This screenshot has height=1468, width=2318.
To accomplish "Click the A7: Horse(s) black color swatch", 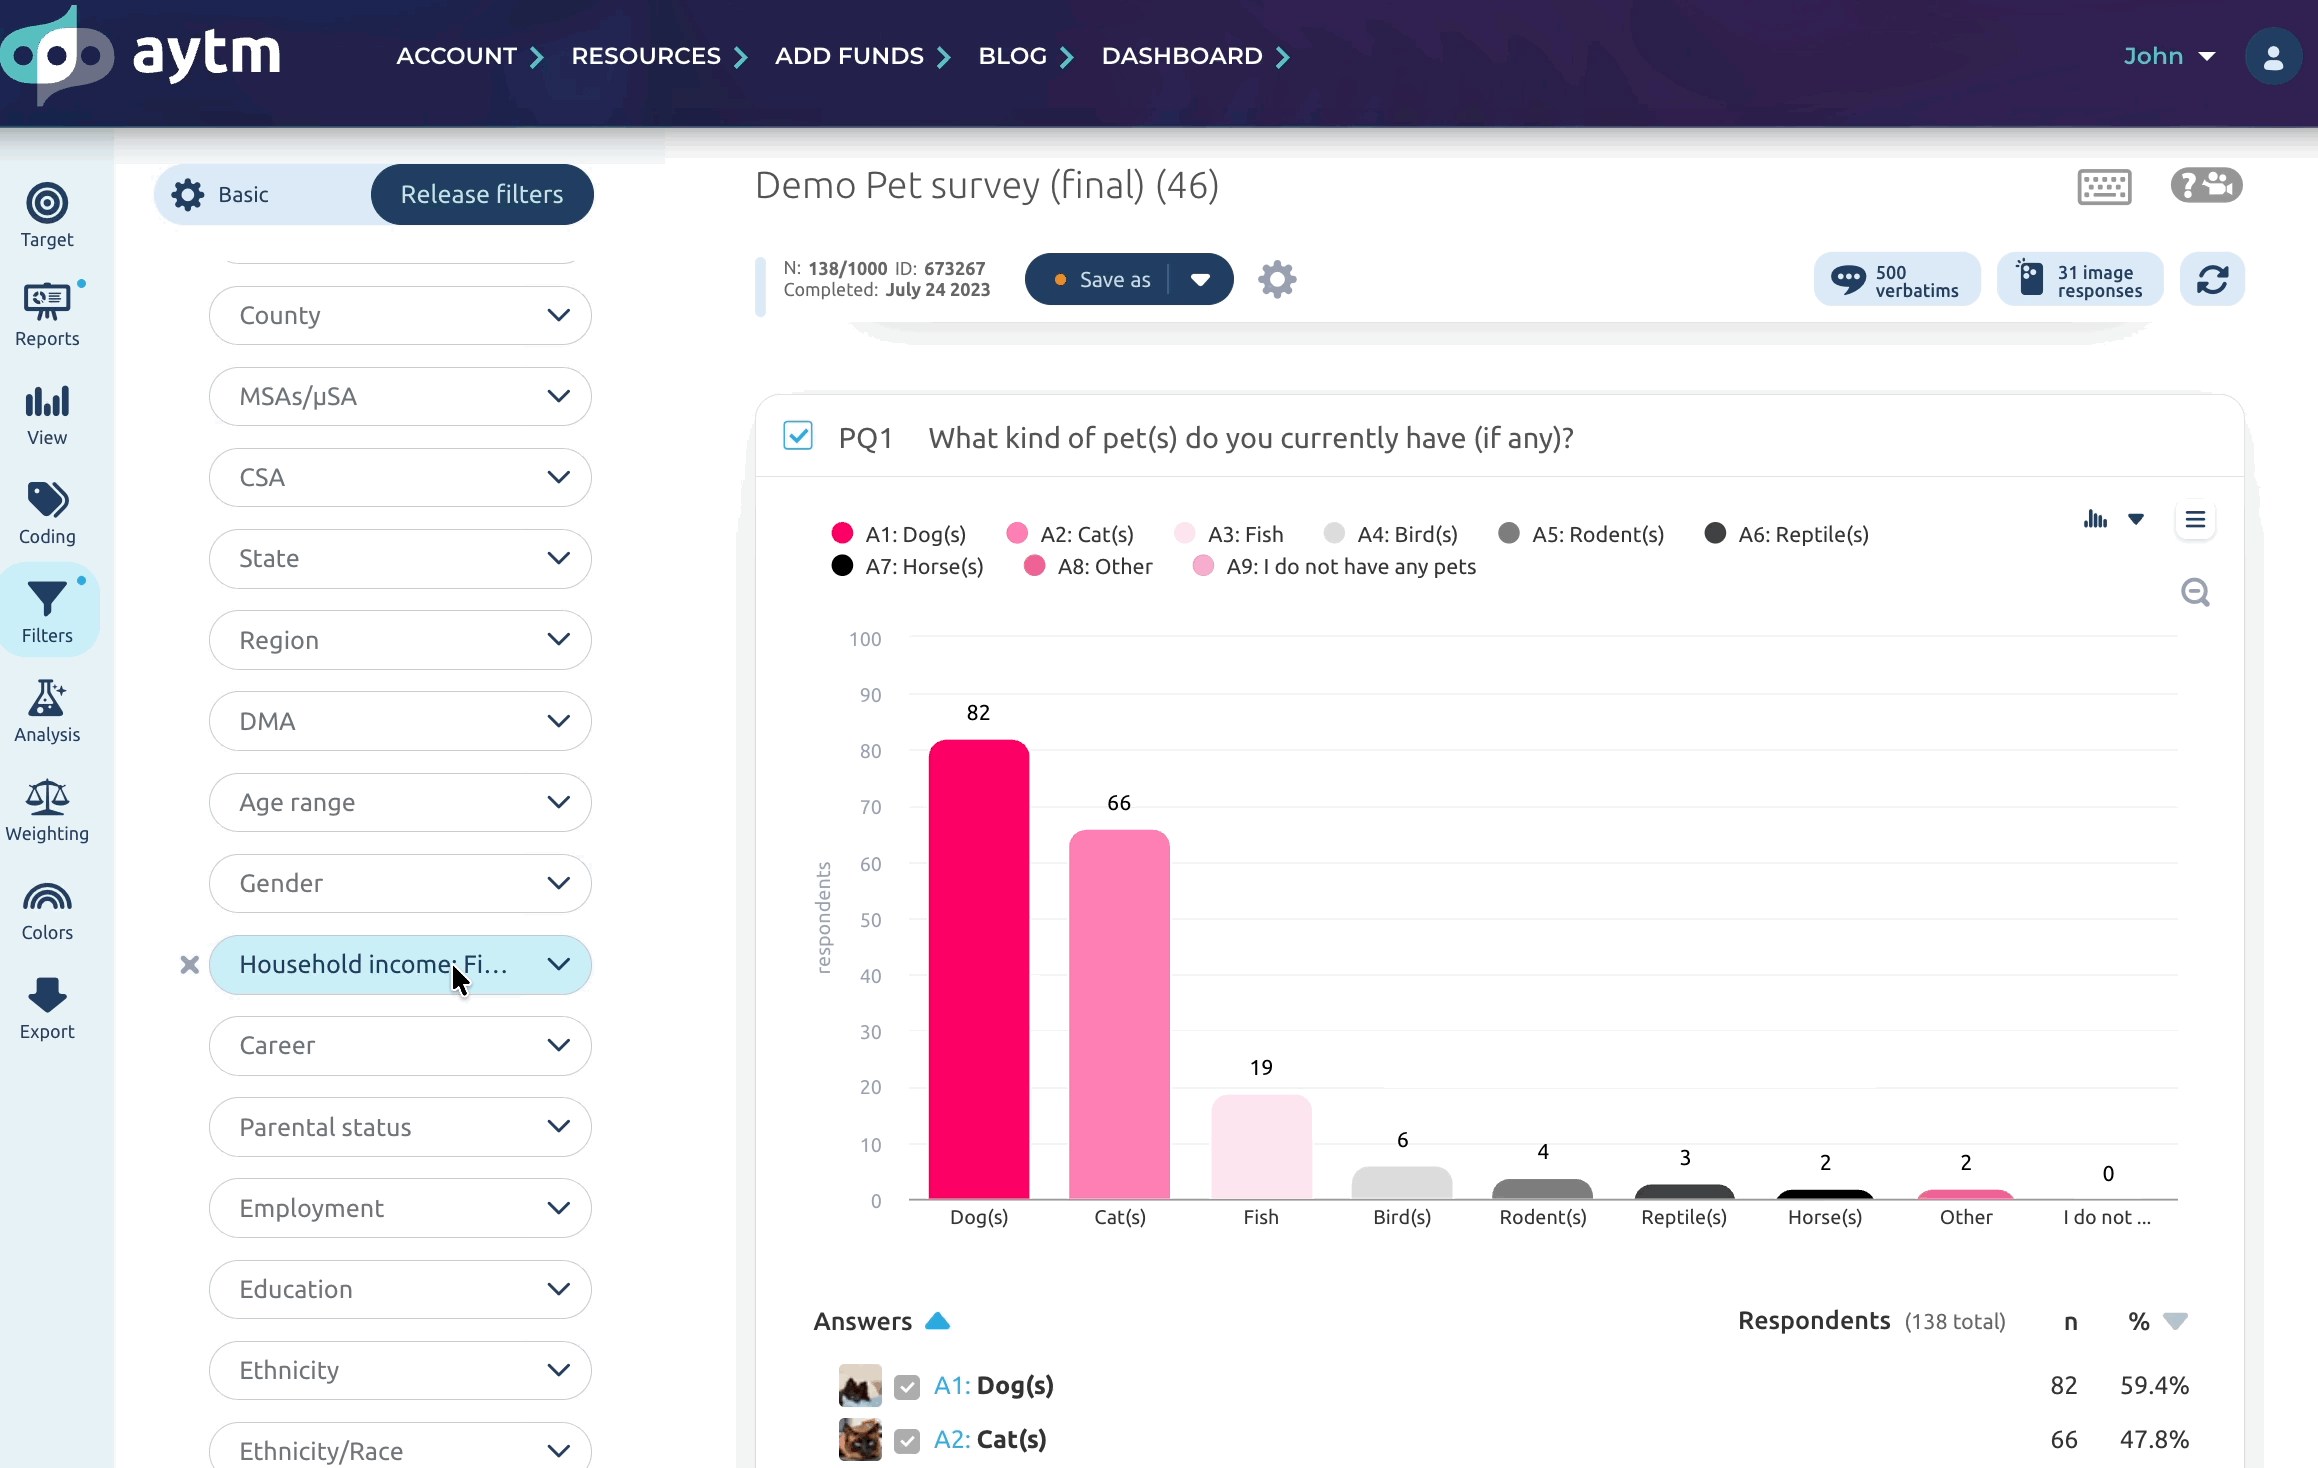I will click(842, 566).
